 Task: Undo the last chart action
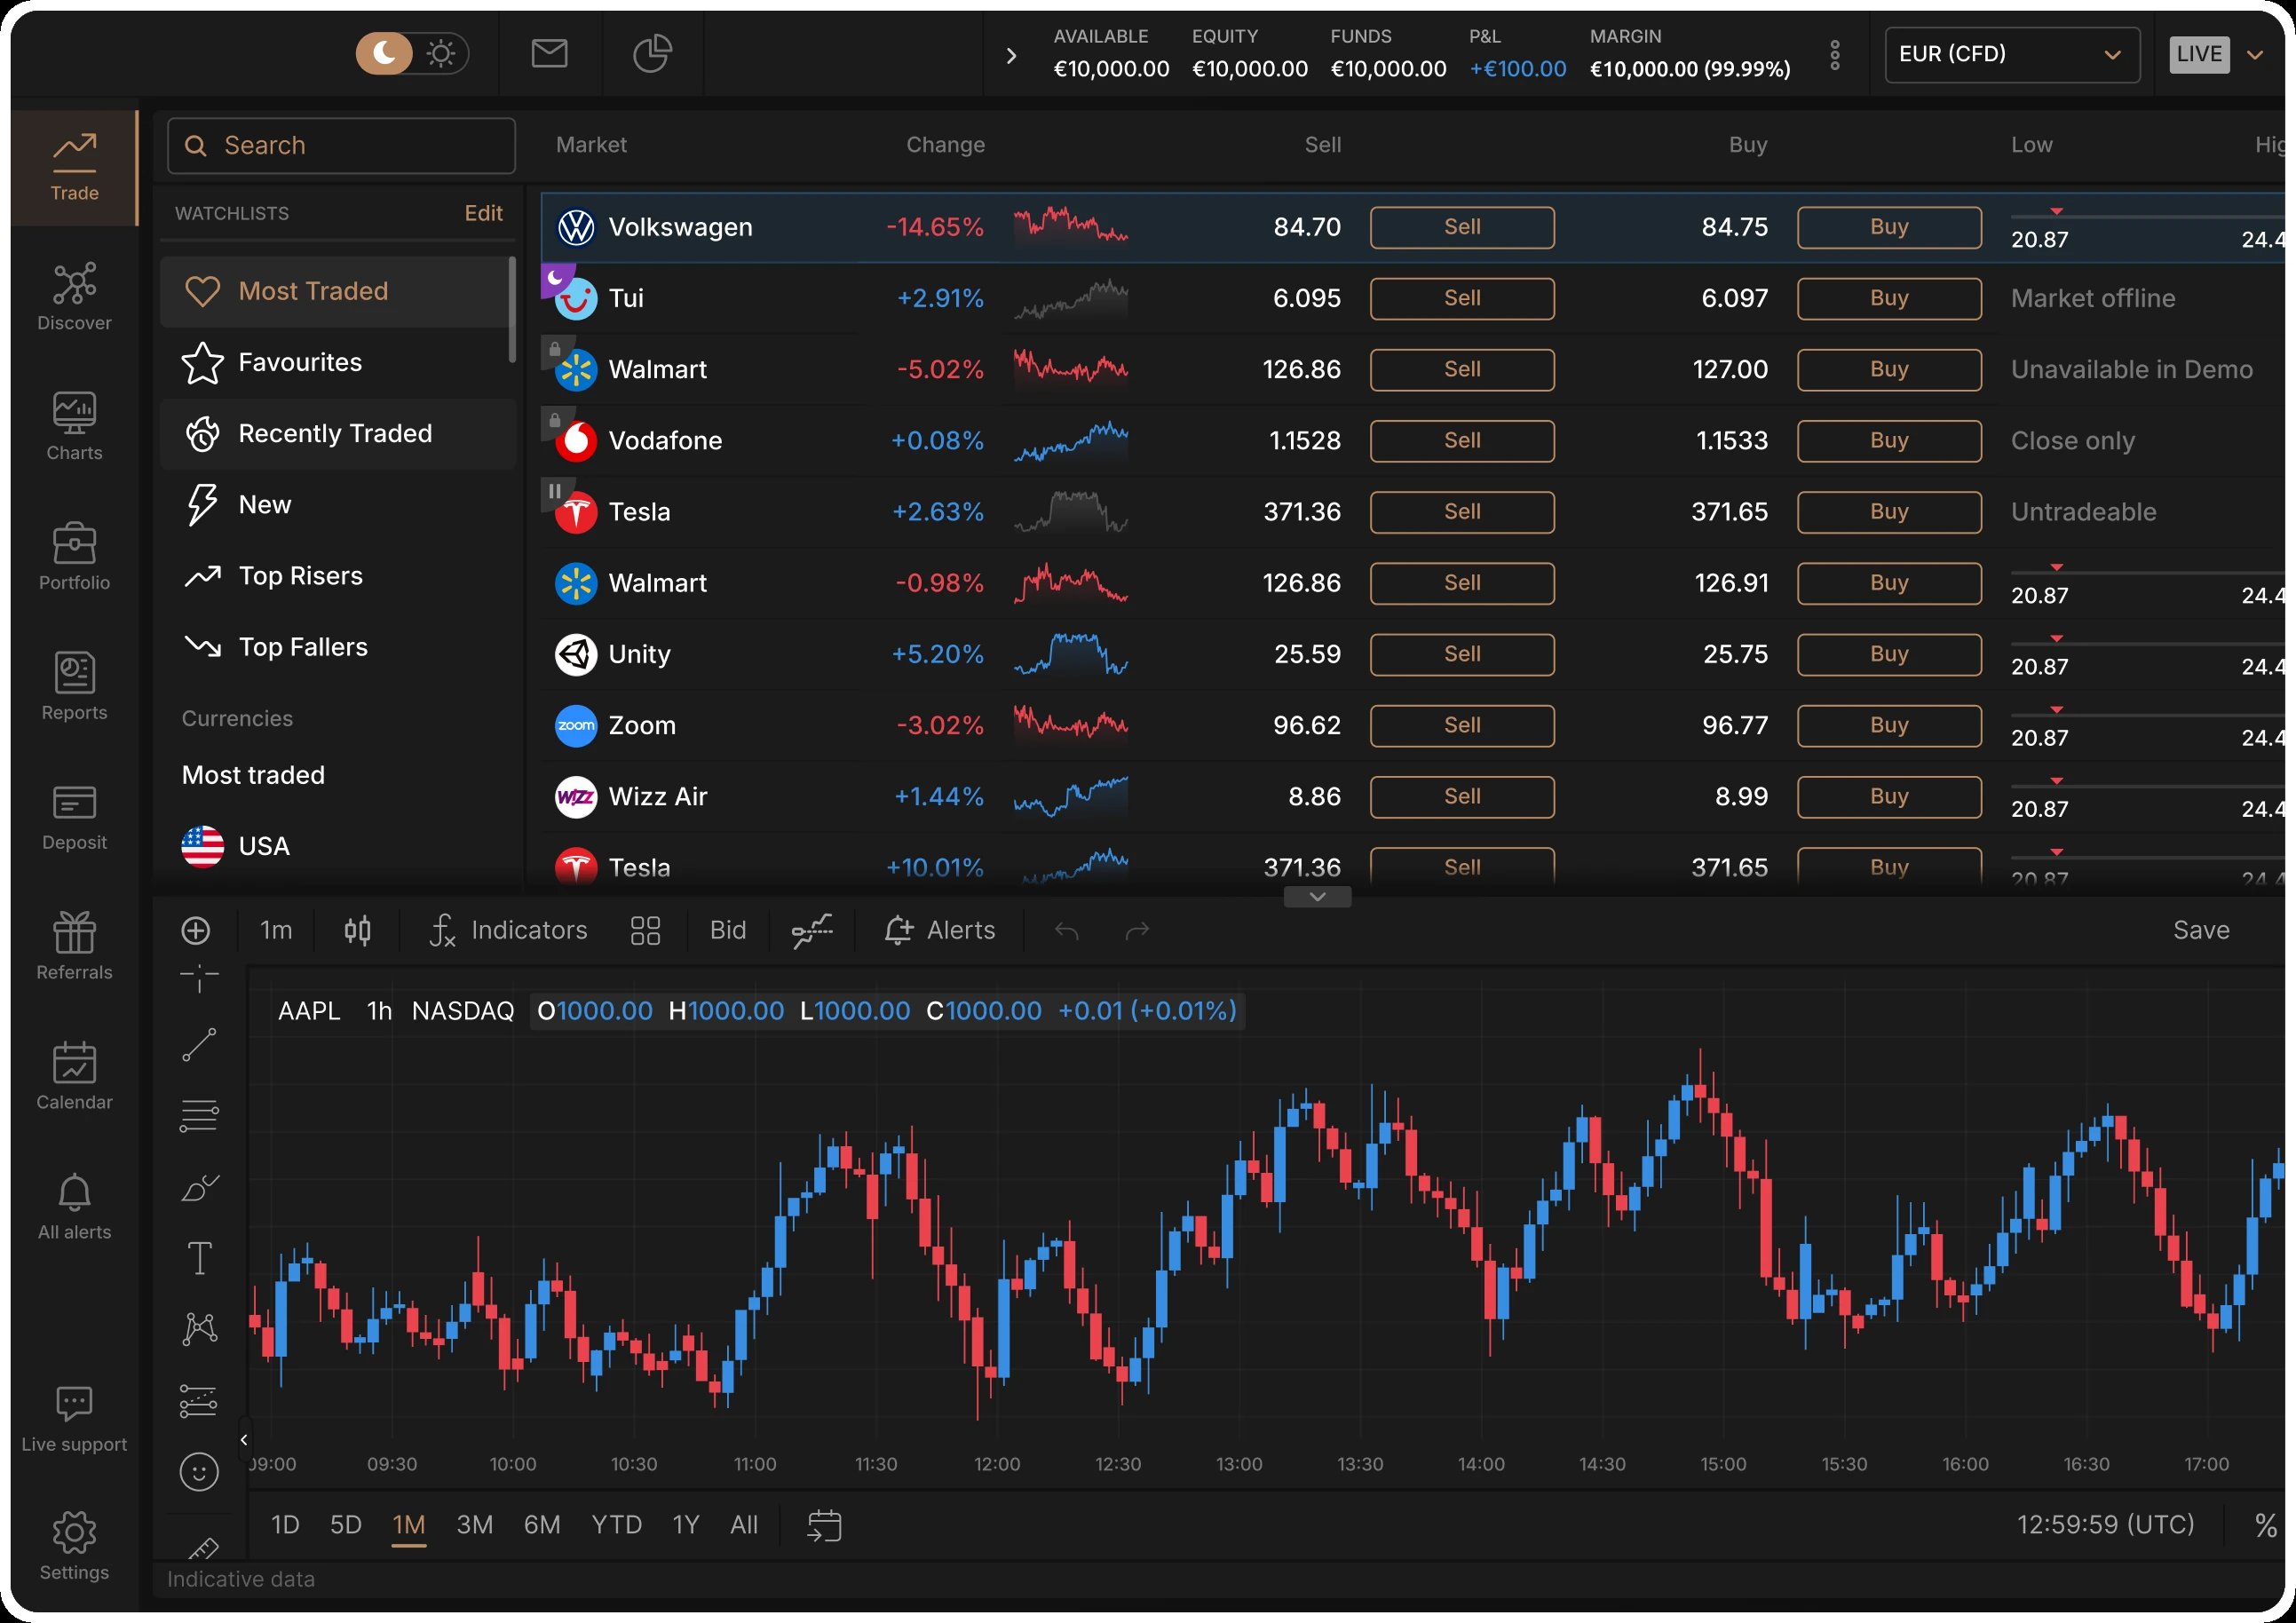pos(1067,931)
